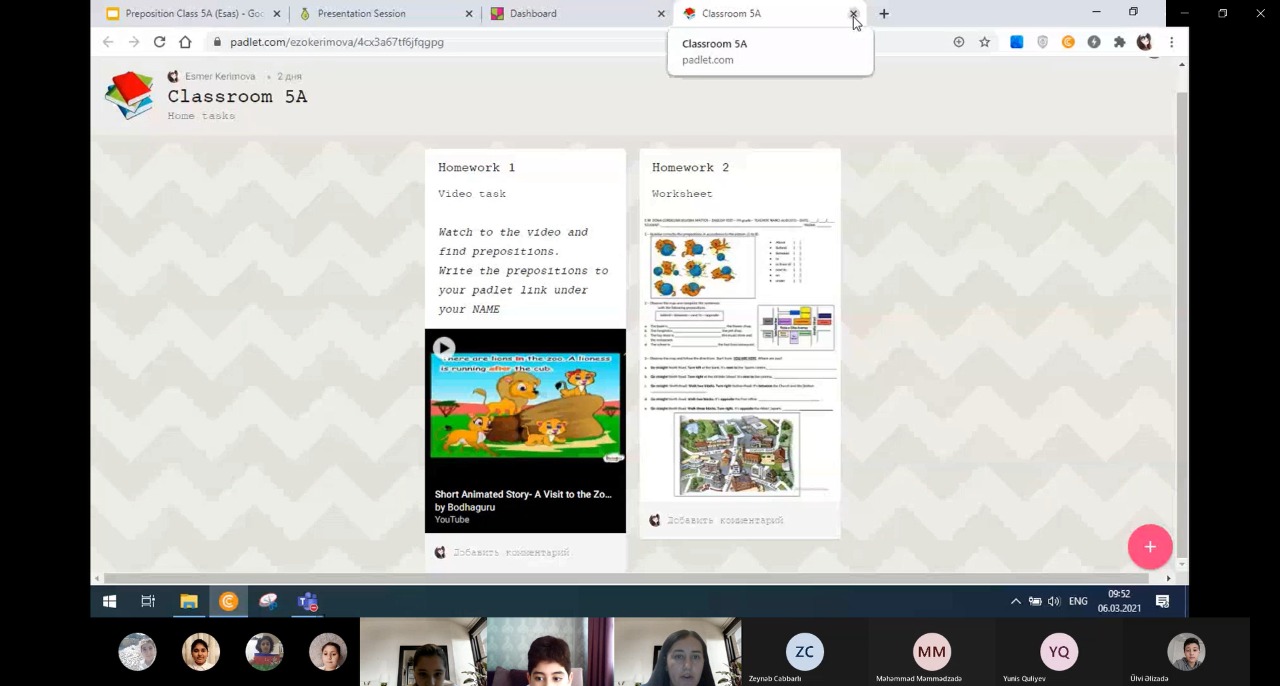Open the paint app taskbar icon

[x=268, y=601]
